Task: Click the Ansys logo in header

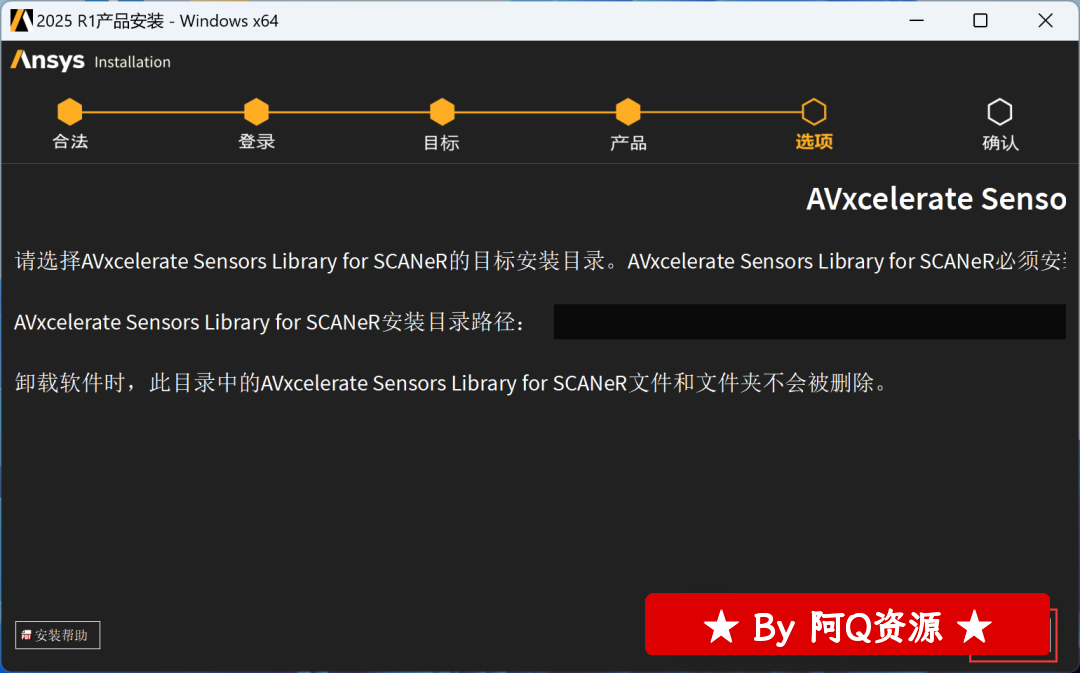Action: [48, 61]
